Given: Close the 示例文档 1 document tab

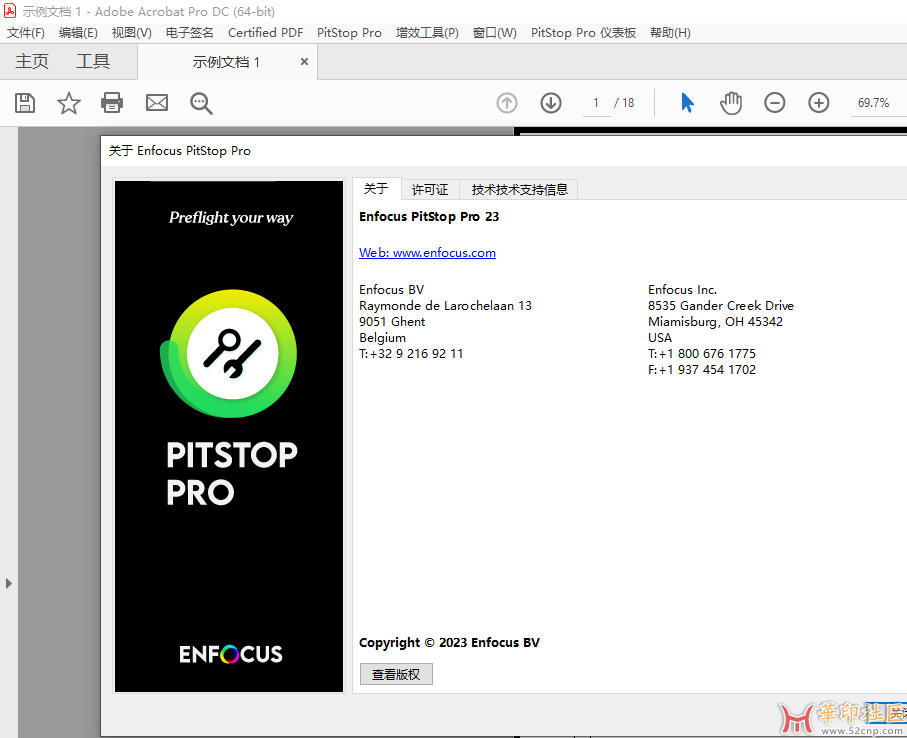Looking at the screenshot, I should pos(304,62).
